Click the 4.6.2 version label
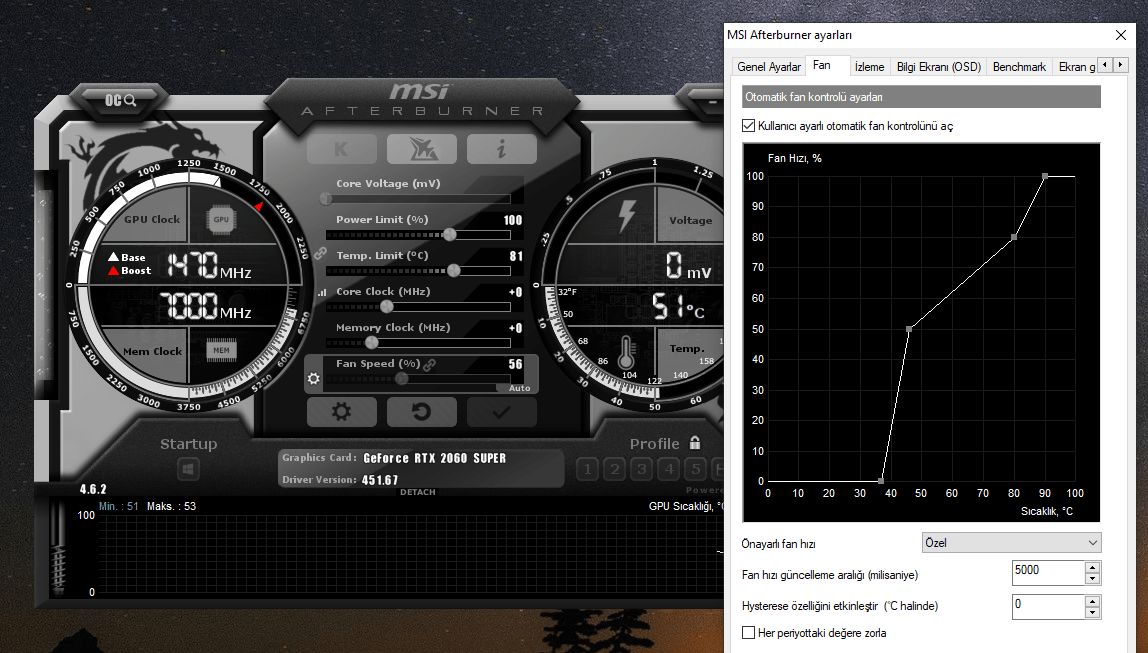 [93, 489]
